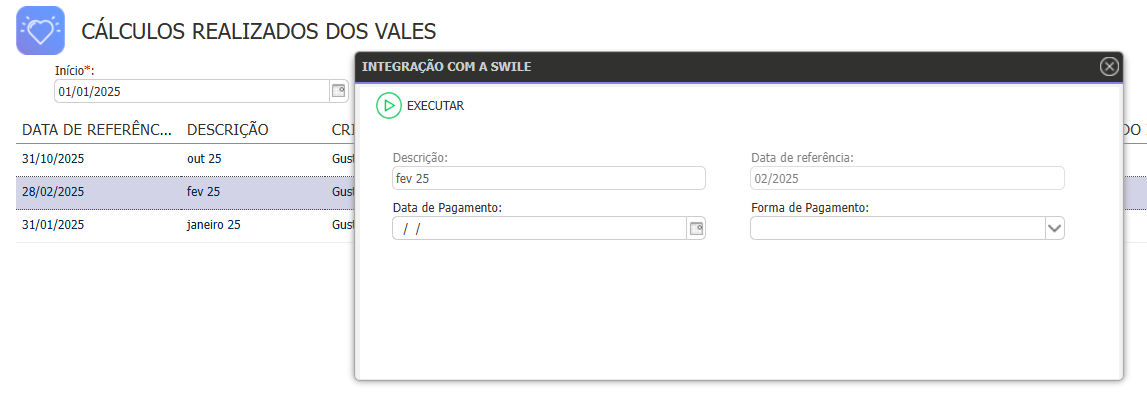The image size is (1147, 393).
Task: Focus the Data de Pagamento date field
Action: point(539,228)
